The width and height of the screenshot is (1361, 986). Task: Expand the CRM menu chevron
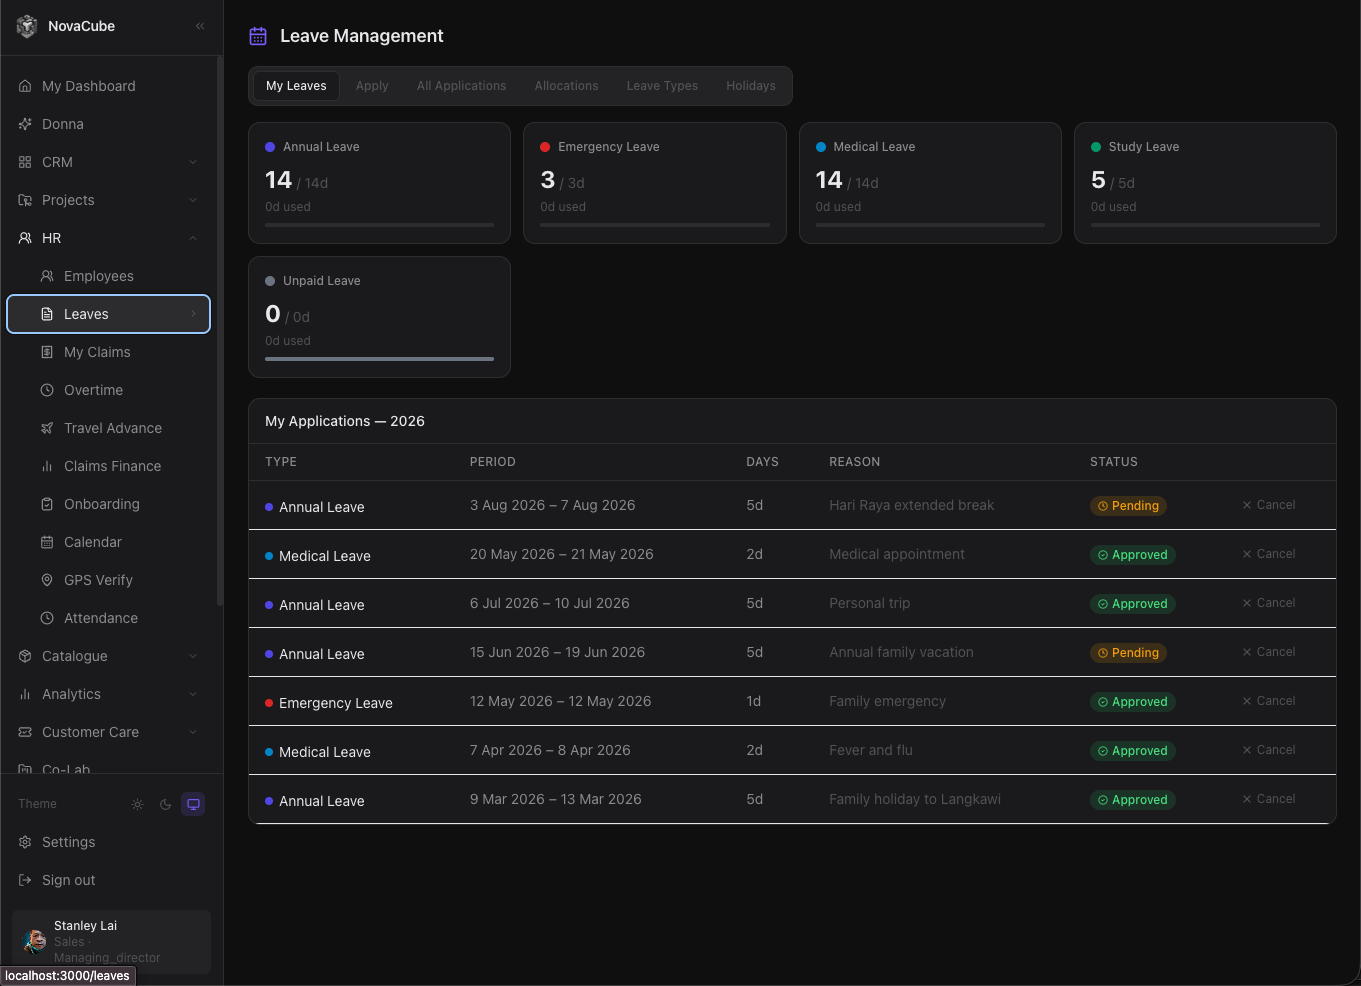[193, 162]
